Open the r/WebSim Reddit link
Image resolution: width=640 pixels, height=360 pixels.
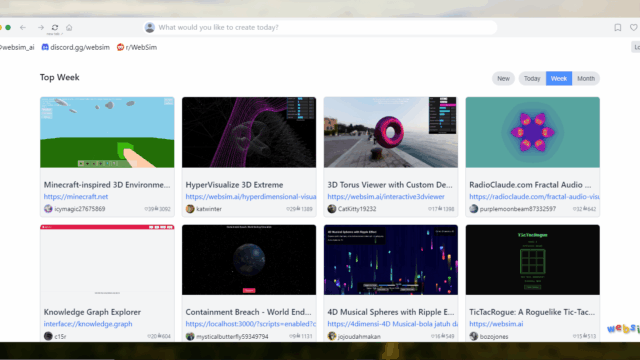[137, 47]
